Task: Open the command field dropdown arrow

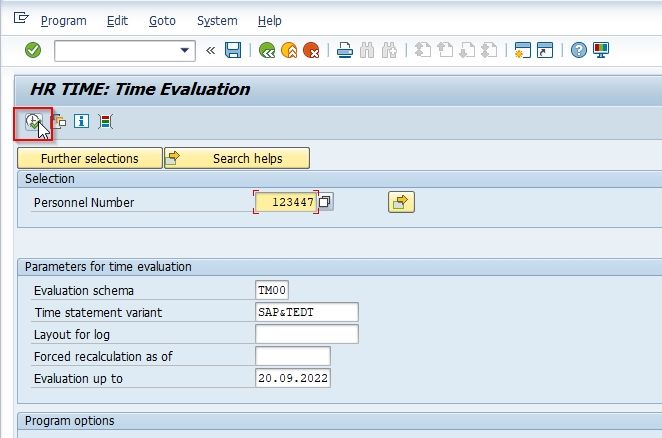Action: tap(184, 50)
